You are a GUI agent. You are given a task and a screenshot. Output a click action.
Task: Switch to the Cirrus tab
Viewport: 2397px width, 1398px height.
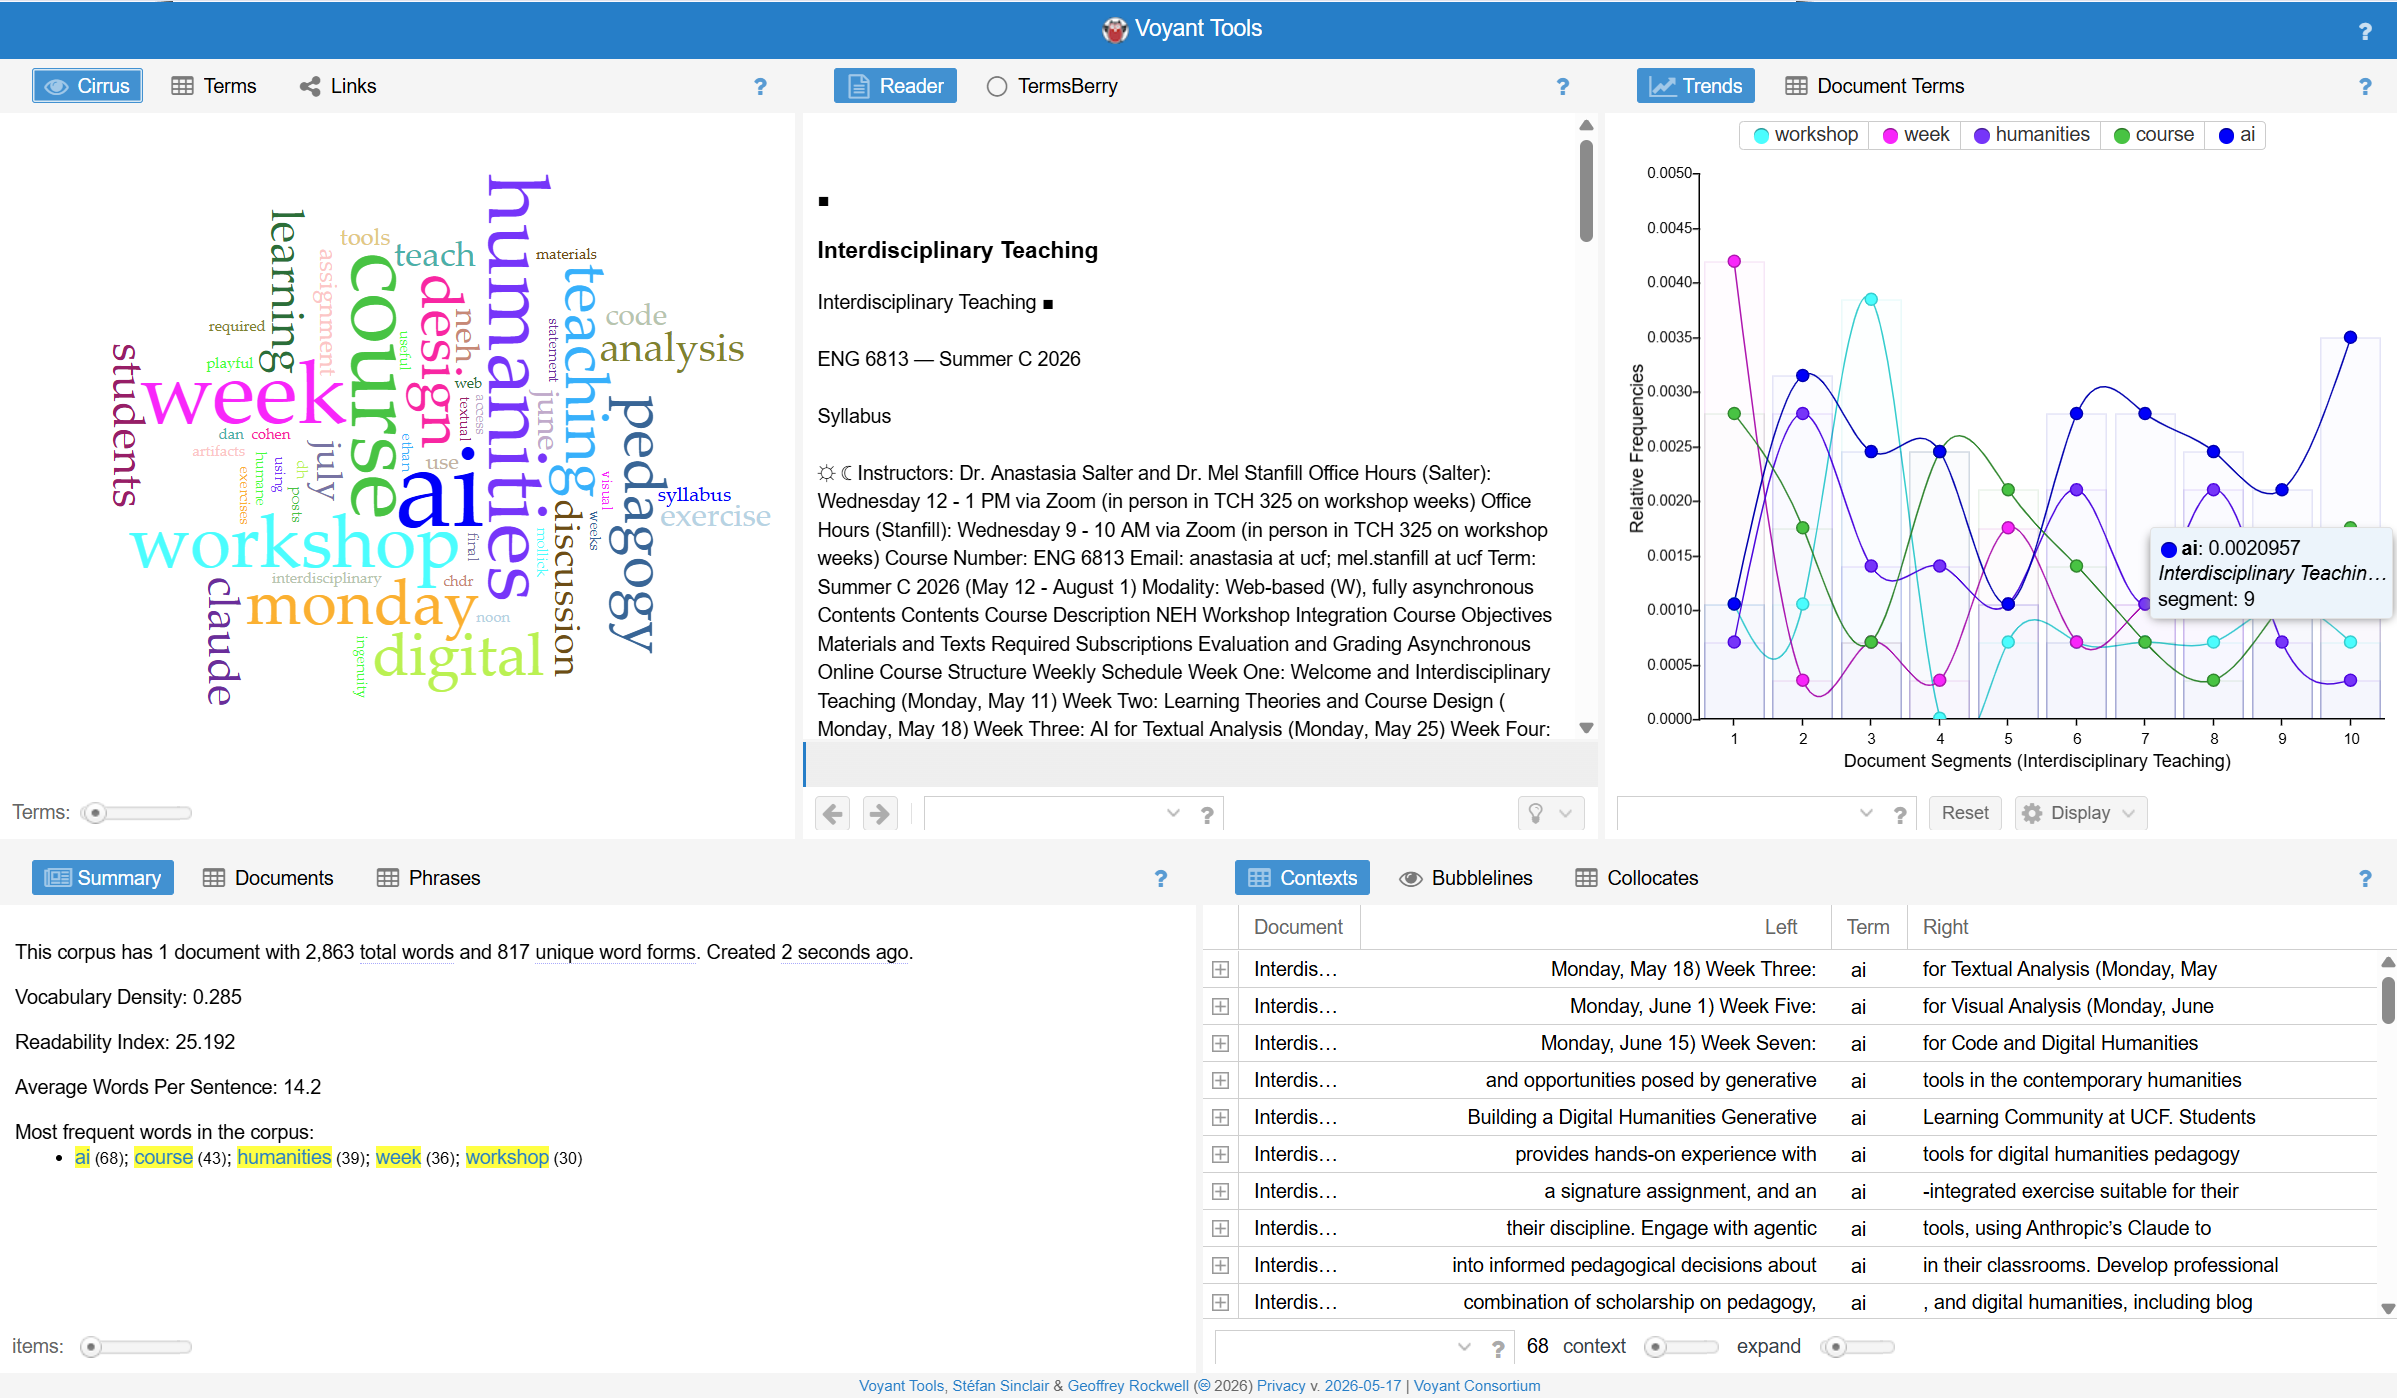[x=87, y=86]
